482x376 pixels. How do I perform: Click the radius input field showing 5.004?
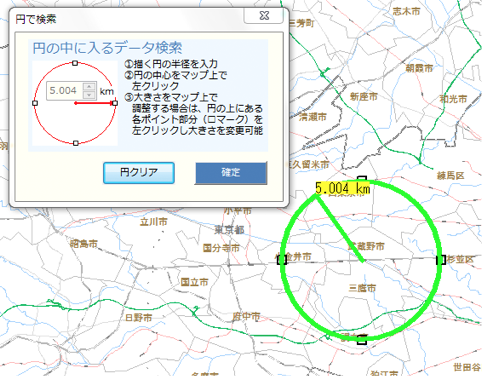65,90
